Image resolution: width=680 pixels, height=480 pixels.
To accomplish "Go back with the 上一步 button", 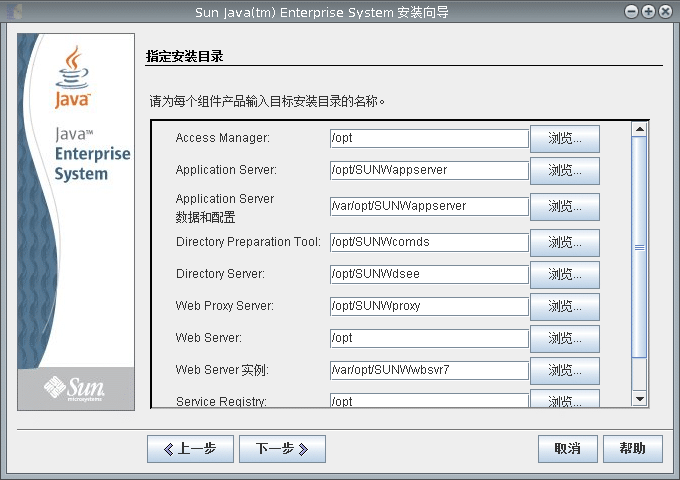I will coord(190,449).
